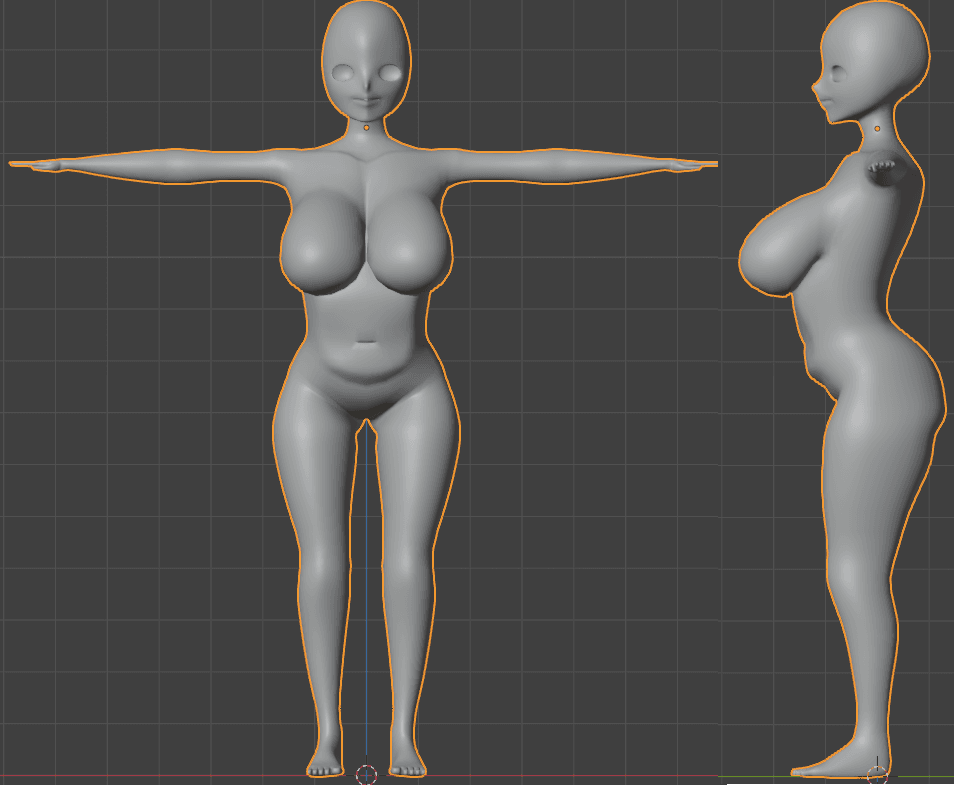Click the orange origin dot in side view
This screenshot has height=785, width=954.
pos(878,128)
